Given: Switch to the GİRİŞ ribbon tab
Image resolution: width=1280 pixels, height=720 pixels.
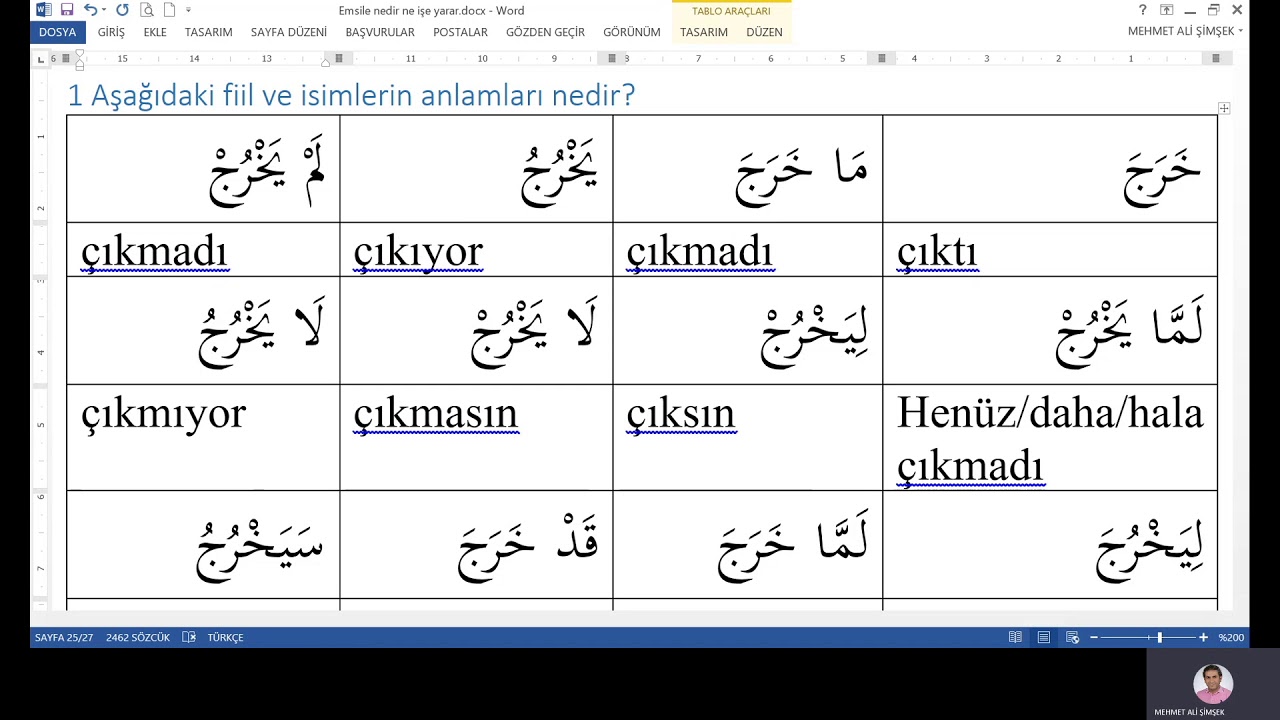Looking at the screenshot, I should (x=111, y=32).
